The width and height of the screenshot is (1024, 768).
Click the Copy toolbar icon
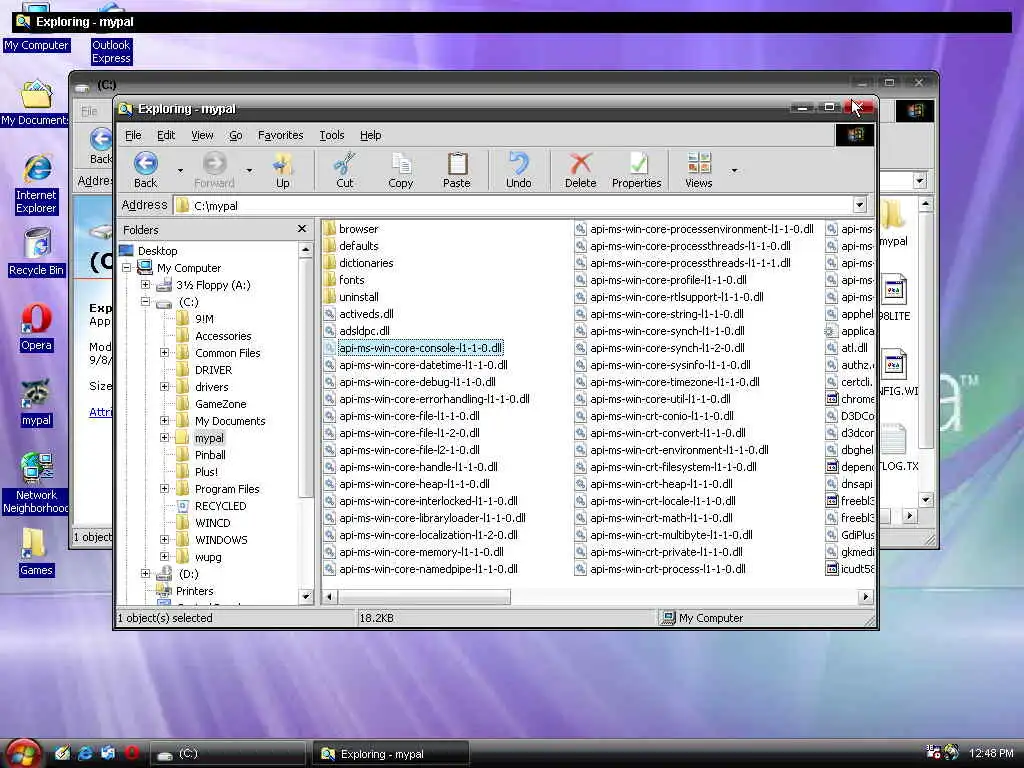pos(400,170)
